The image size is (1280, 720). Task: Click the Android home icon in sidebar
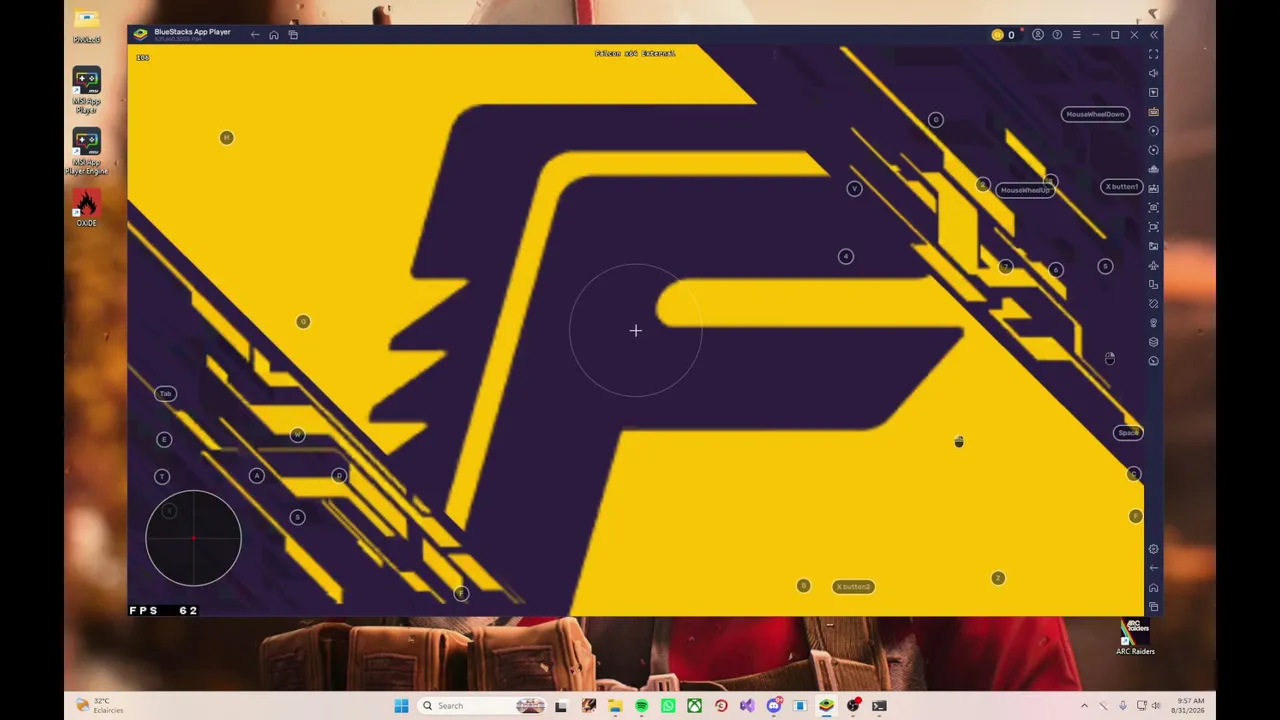pyautogui.click(x=1153, y=588)
